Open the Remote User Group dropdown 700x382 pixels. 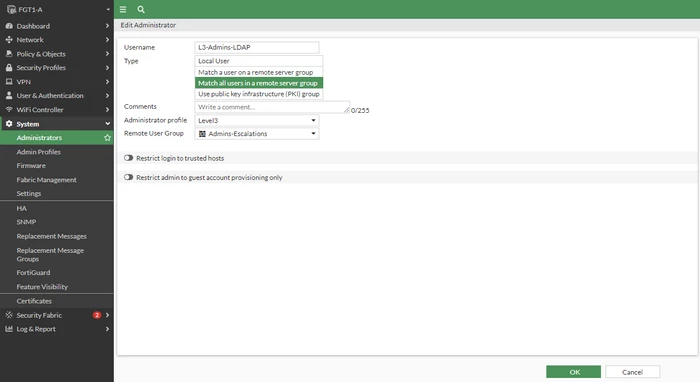(x=257, y=133)
